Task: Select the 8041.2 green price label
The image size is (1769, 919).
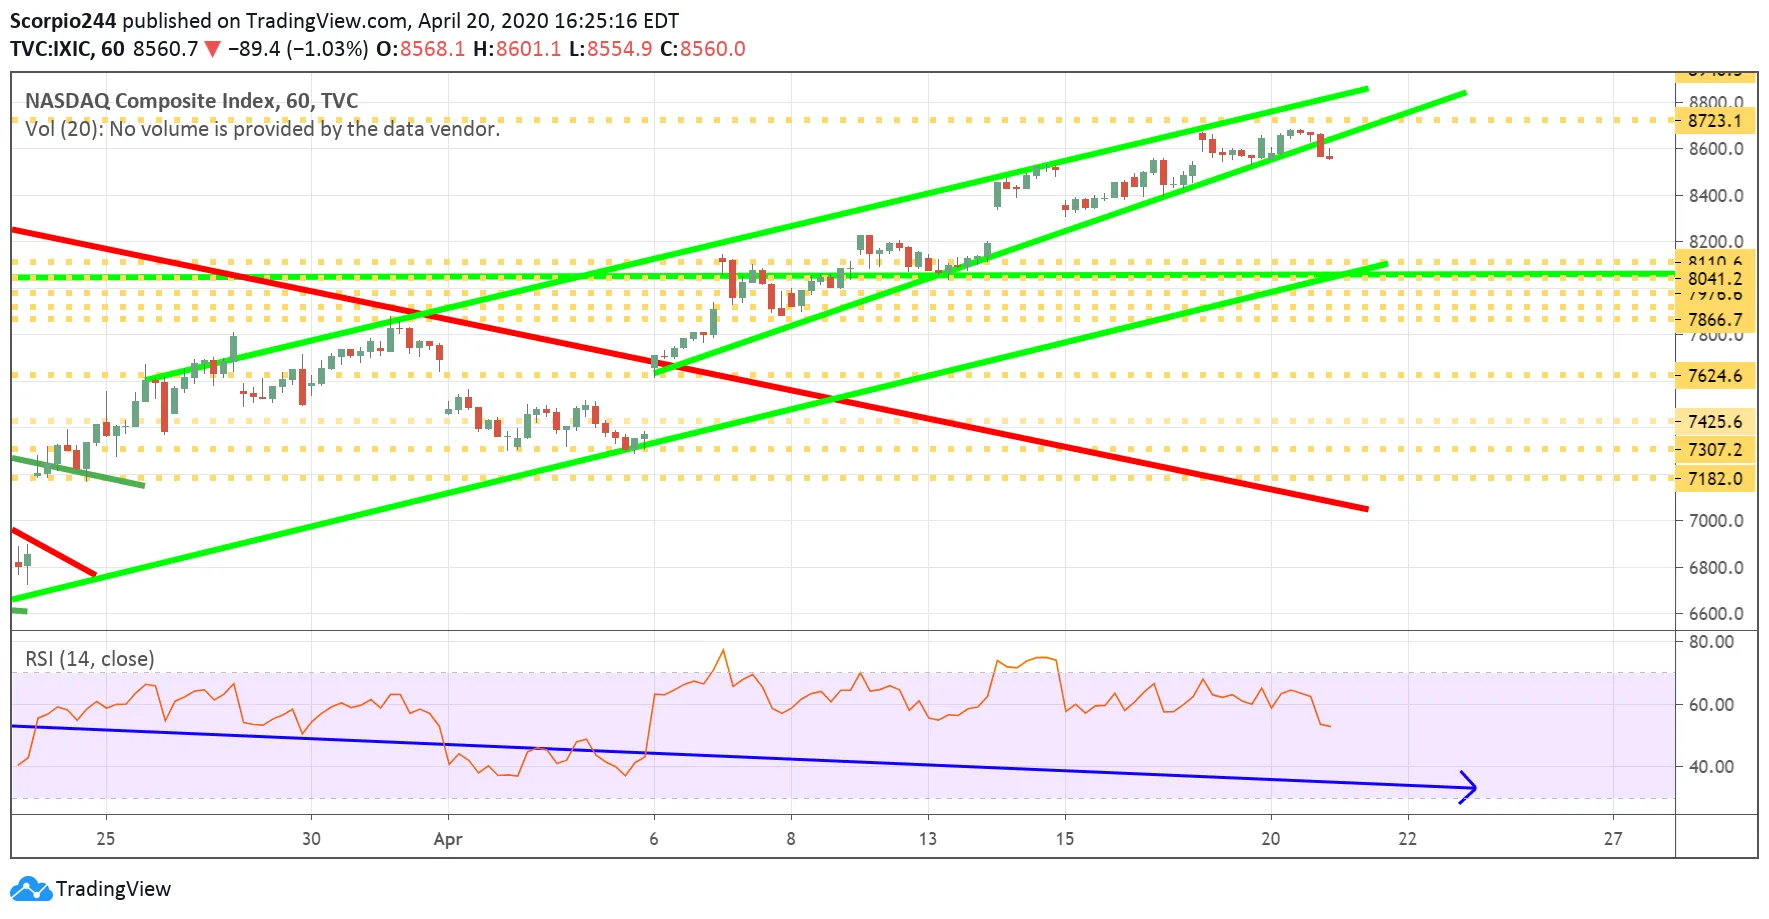Action: click(x=1715, y=279)
